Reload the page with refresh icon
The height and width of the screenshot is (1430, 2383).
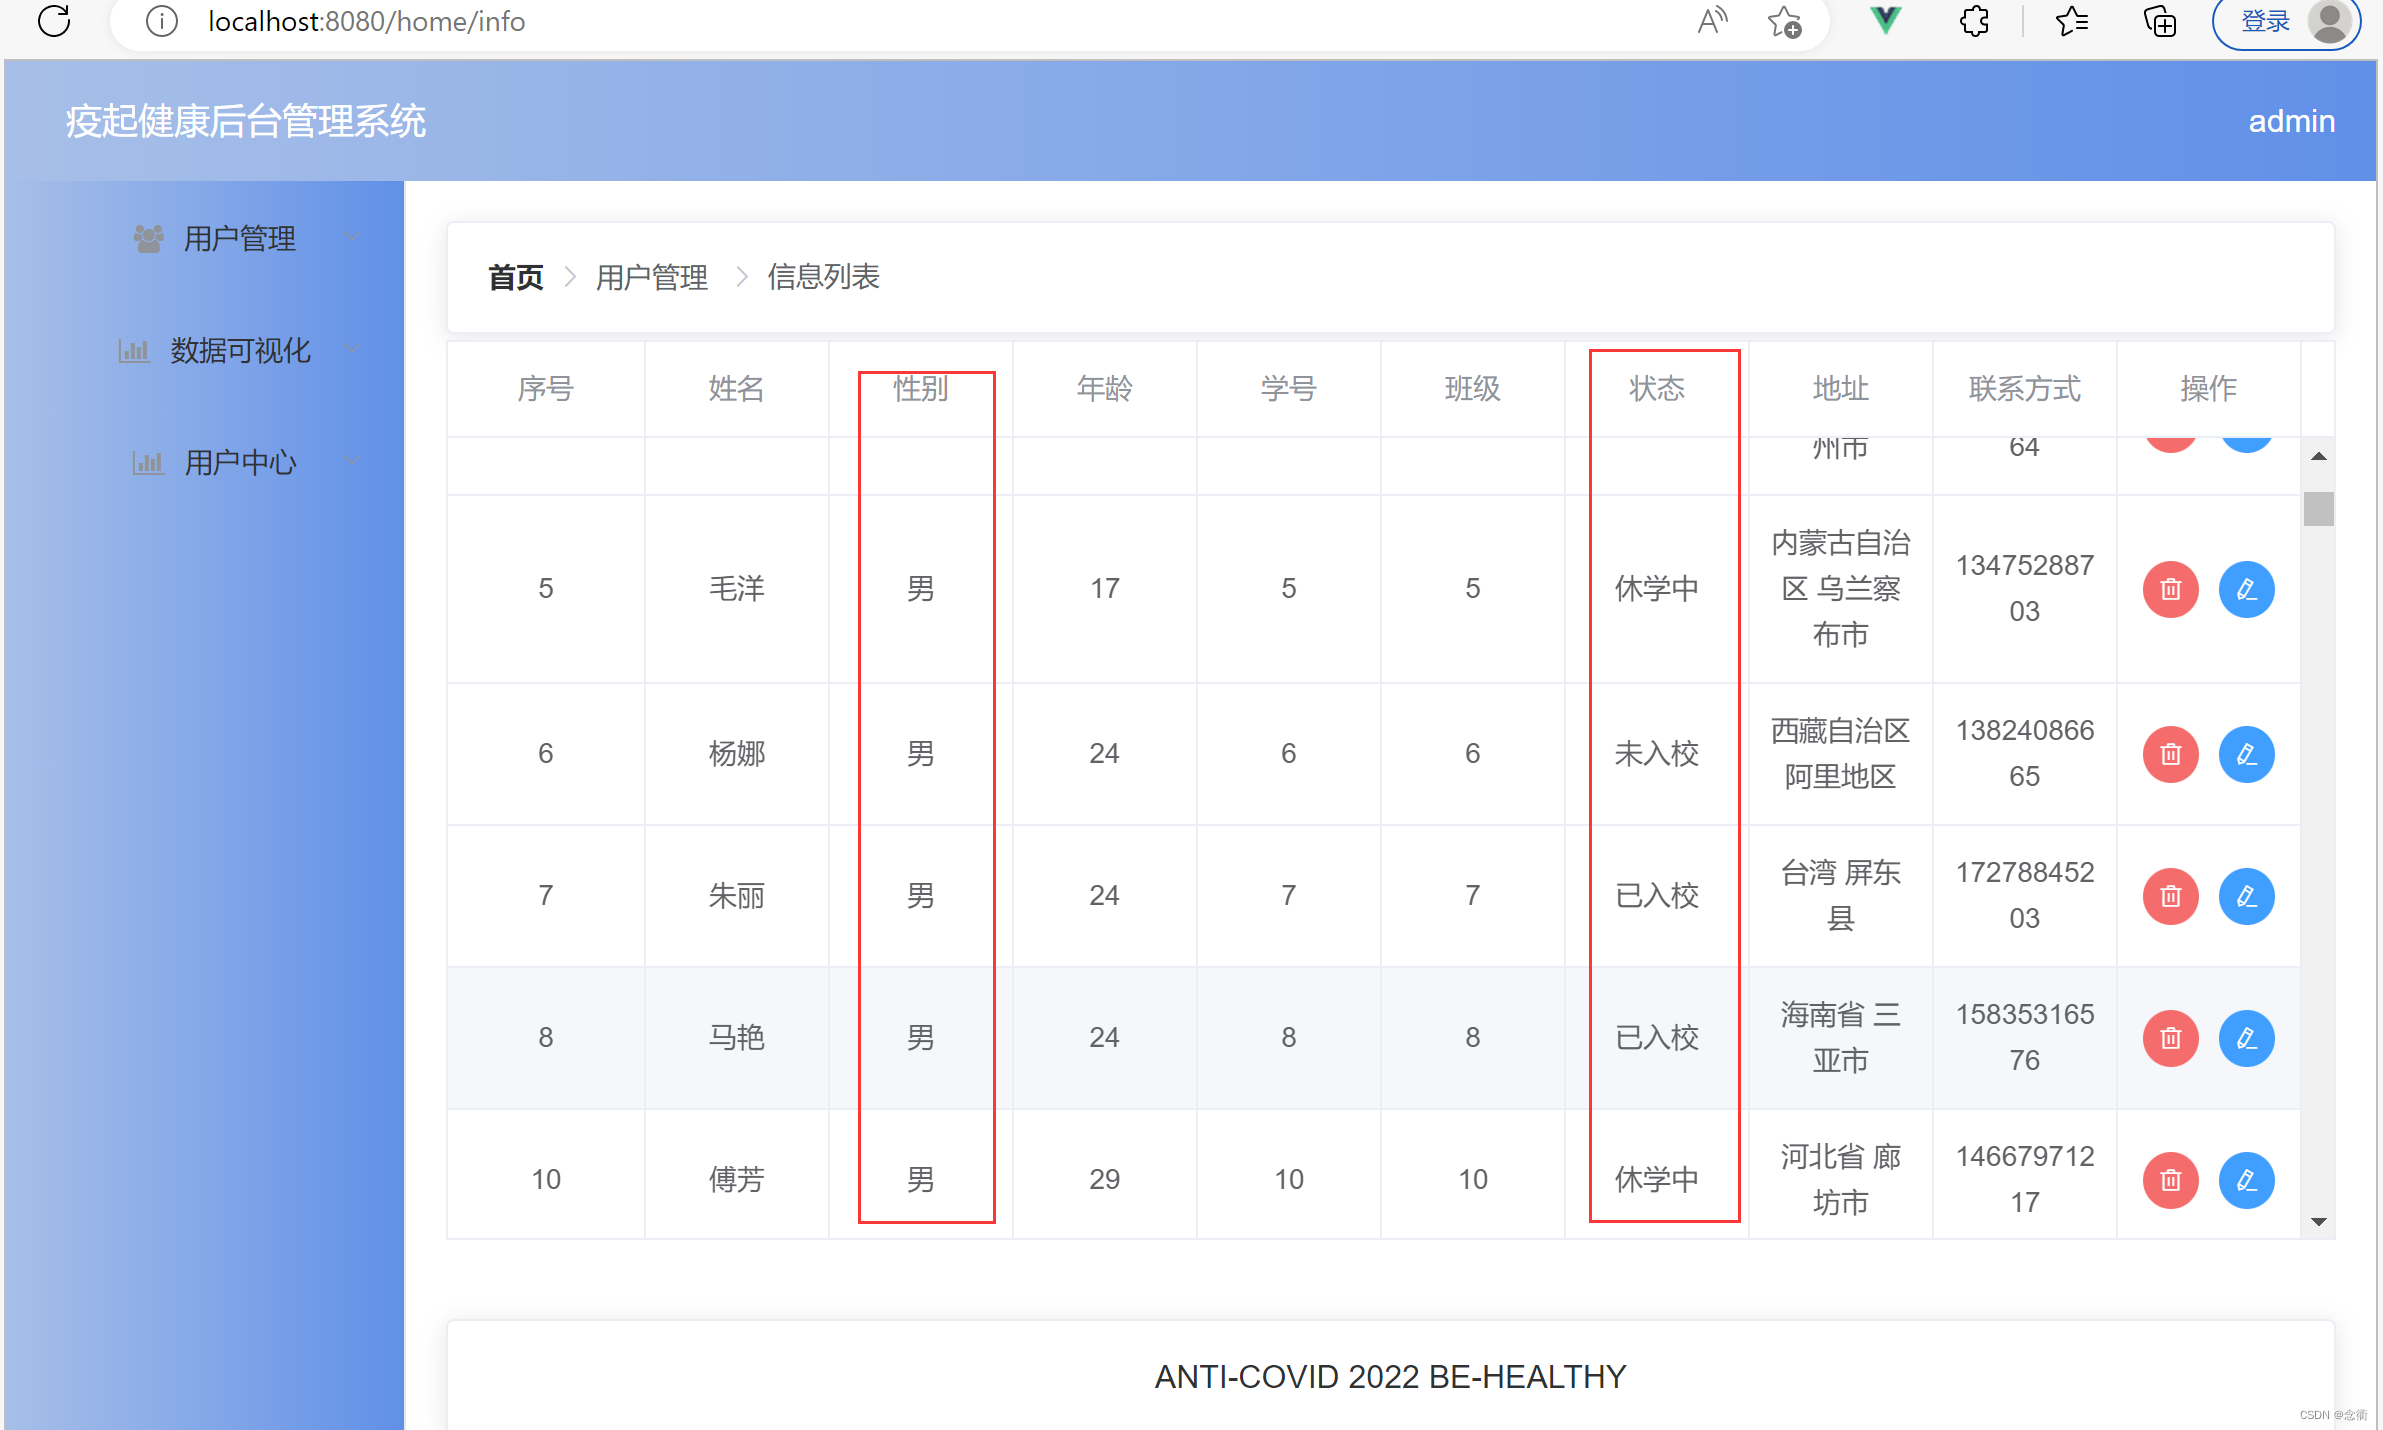[54, 21]
